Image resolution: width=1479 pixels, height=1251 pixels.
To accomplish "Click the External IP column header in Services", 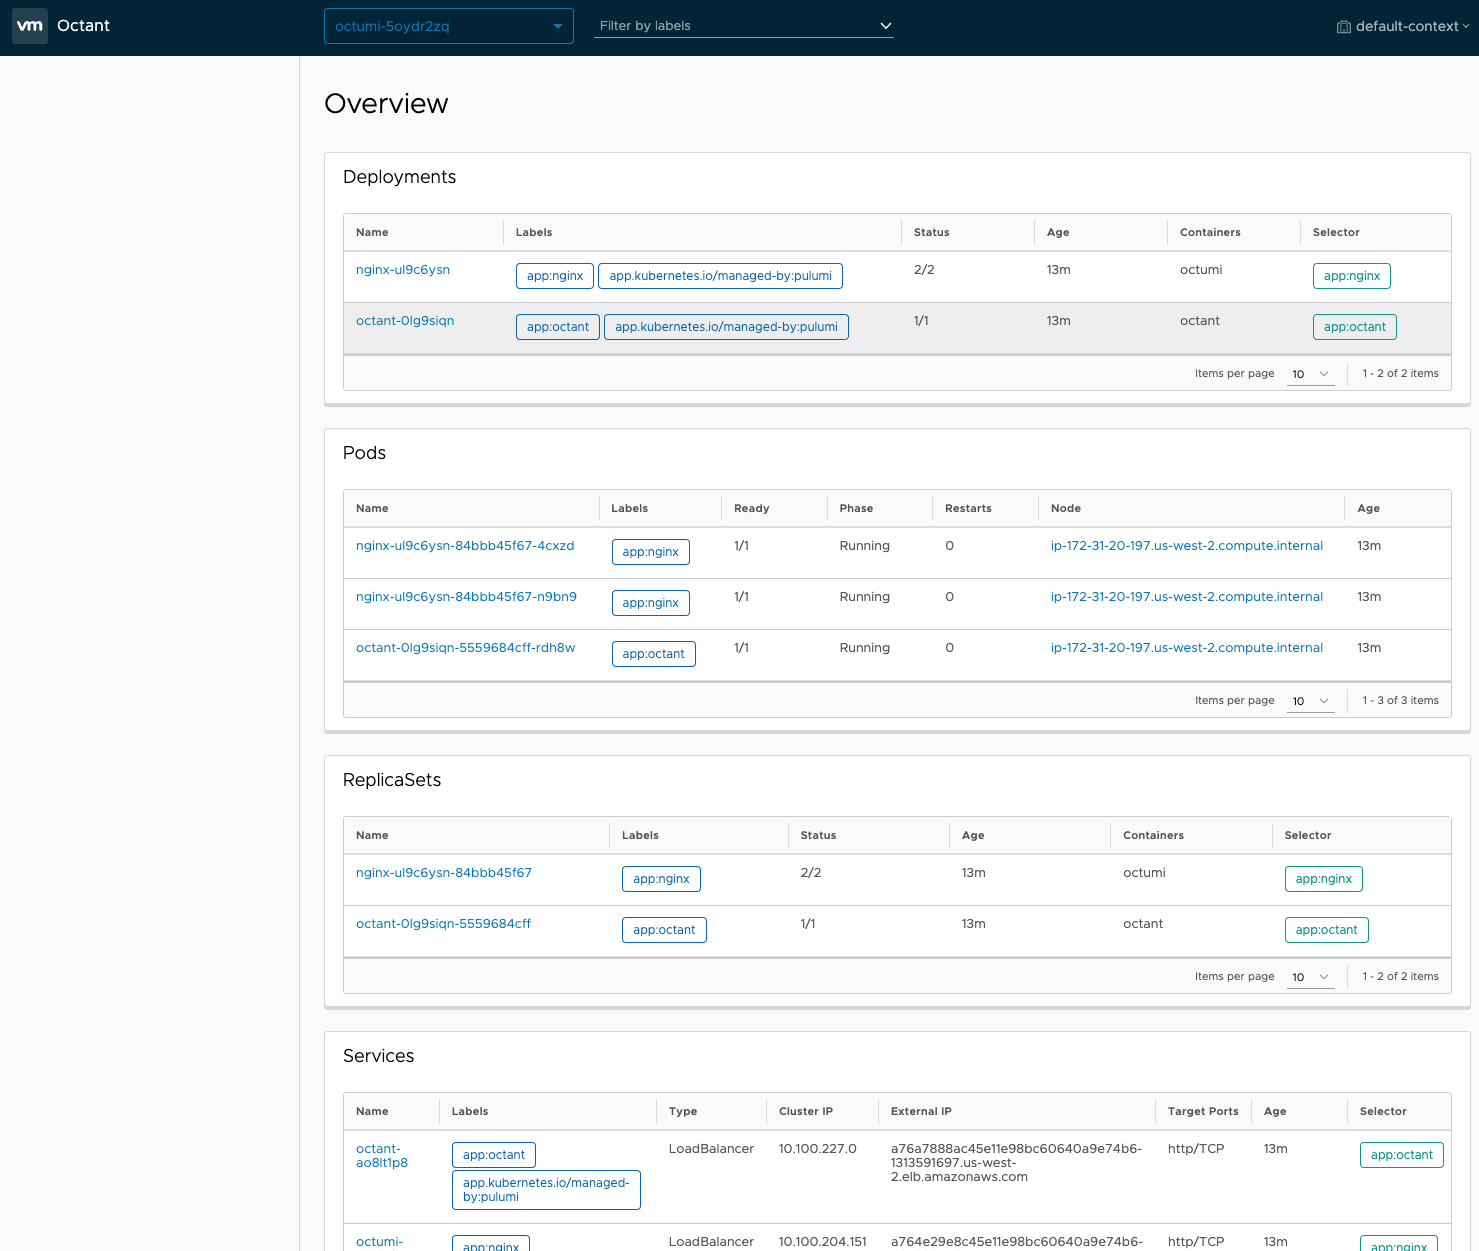I will [x=922, y=1112].
